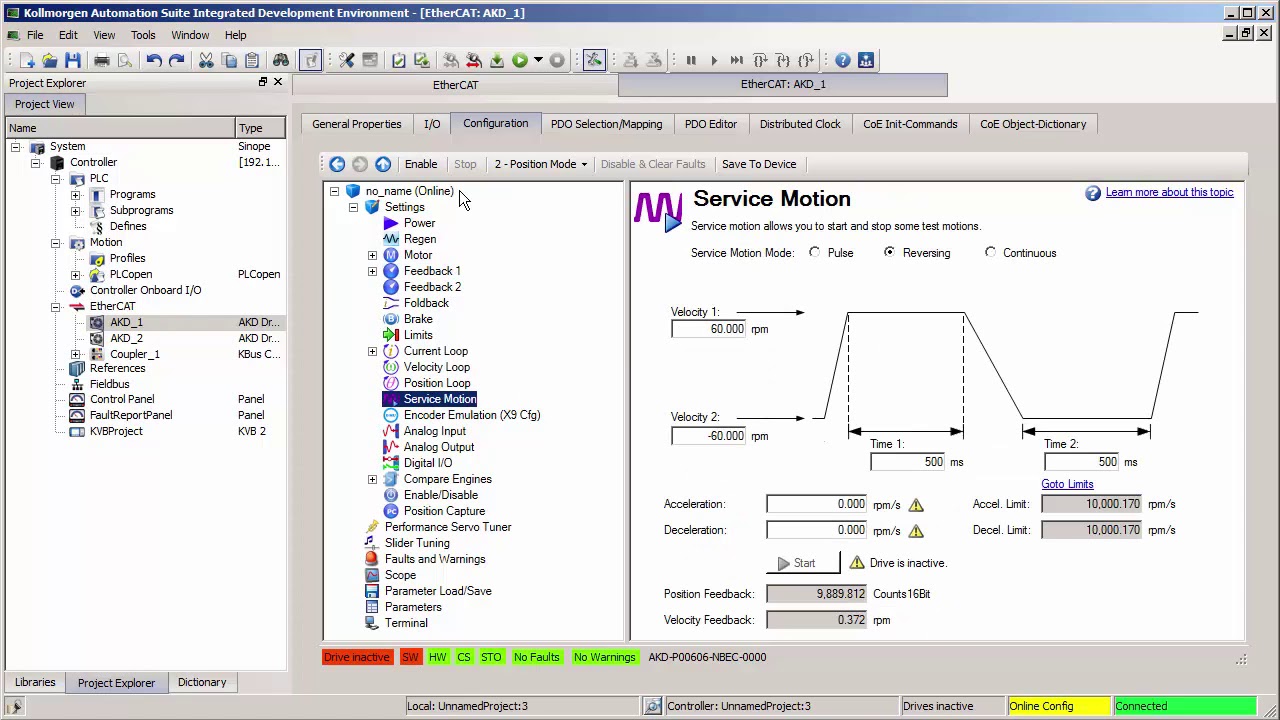Click the Velocity 1 input field
The image size is (1280, 720).
pos(709,329)
